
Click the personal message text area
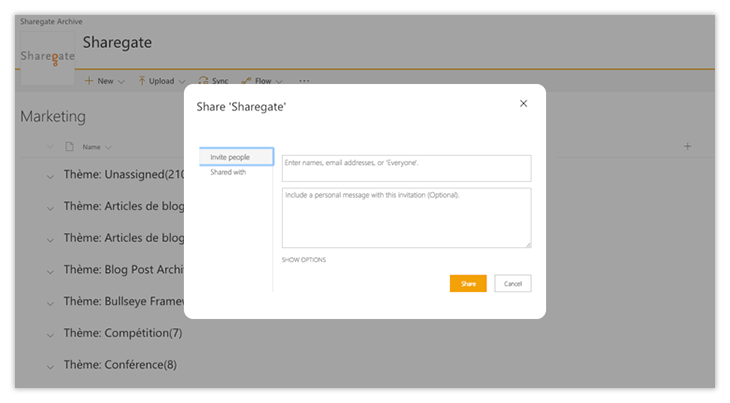406,218
